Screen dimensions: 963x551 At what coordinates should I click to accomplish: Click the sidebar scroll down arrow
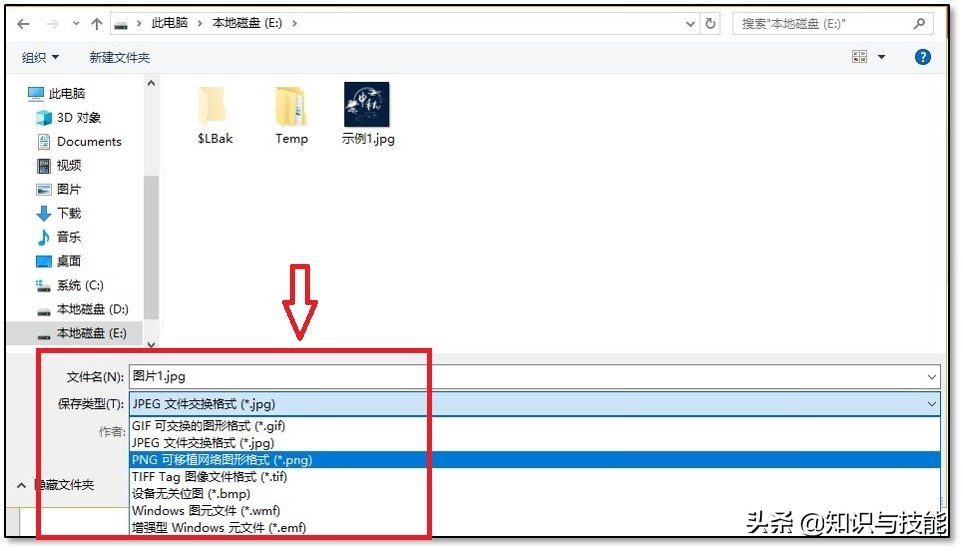point(151,345)
